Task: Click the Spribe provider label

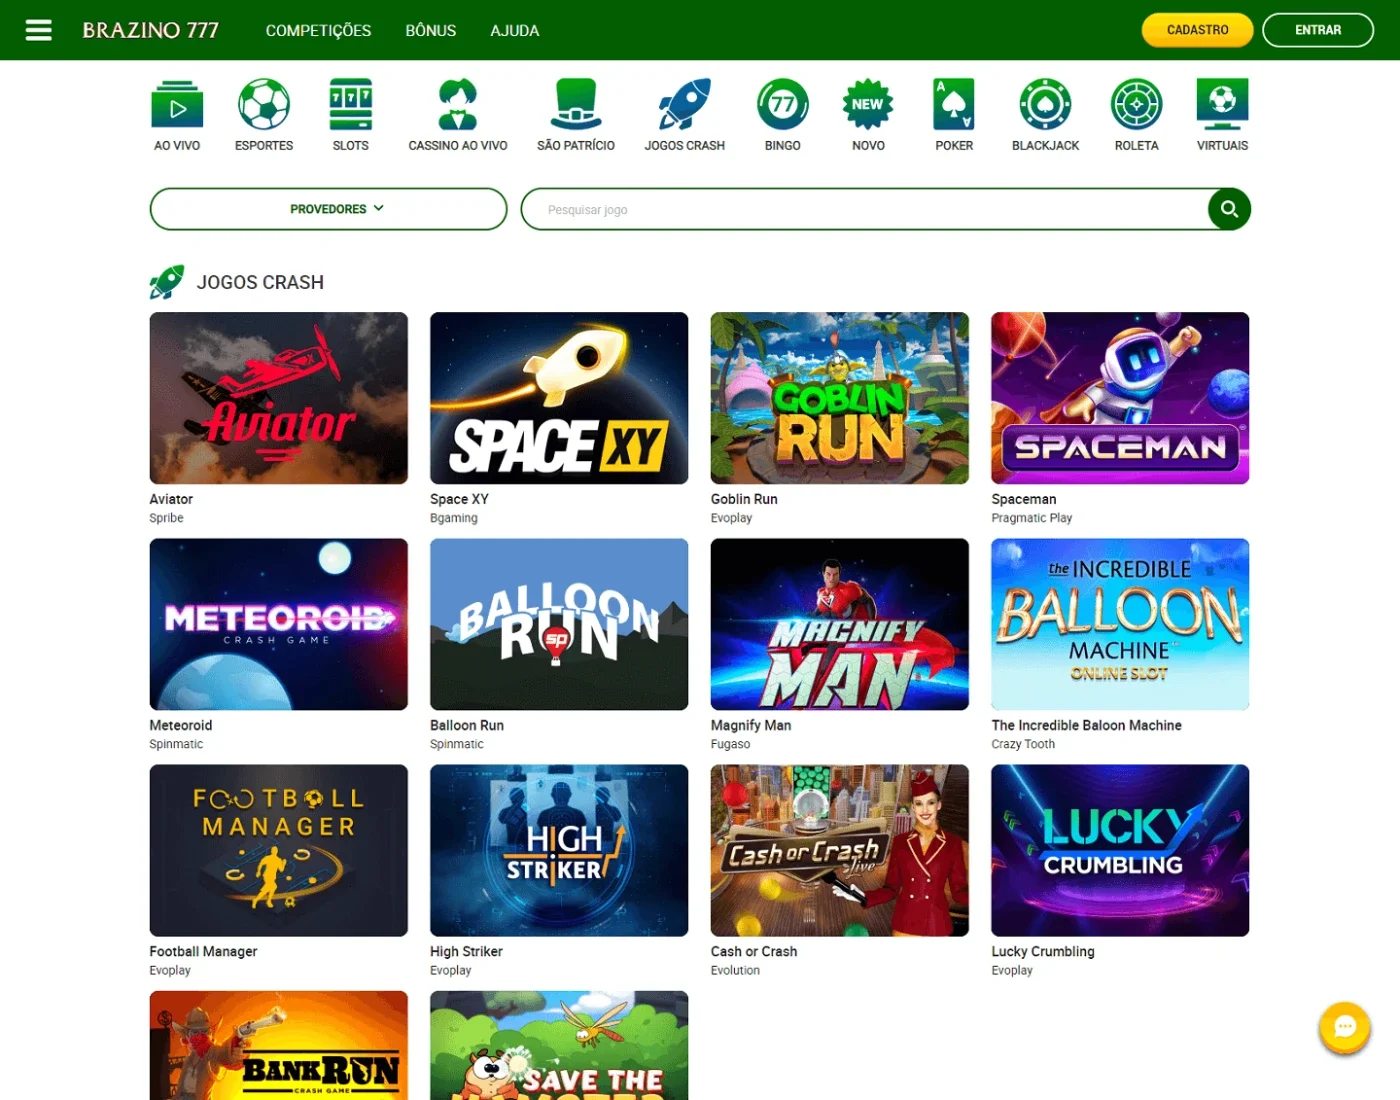Action: click(x=166, y=518)
